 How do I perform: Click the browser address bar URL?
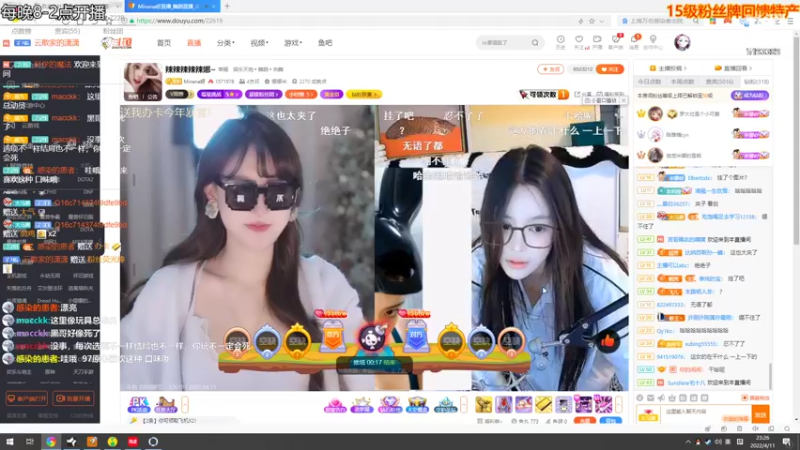[x=179, y=21]
